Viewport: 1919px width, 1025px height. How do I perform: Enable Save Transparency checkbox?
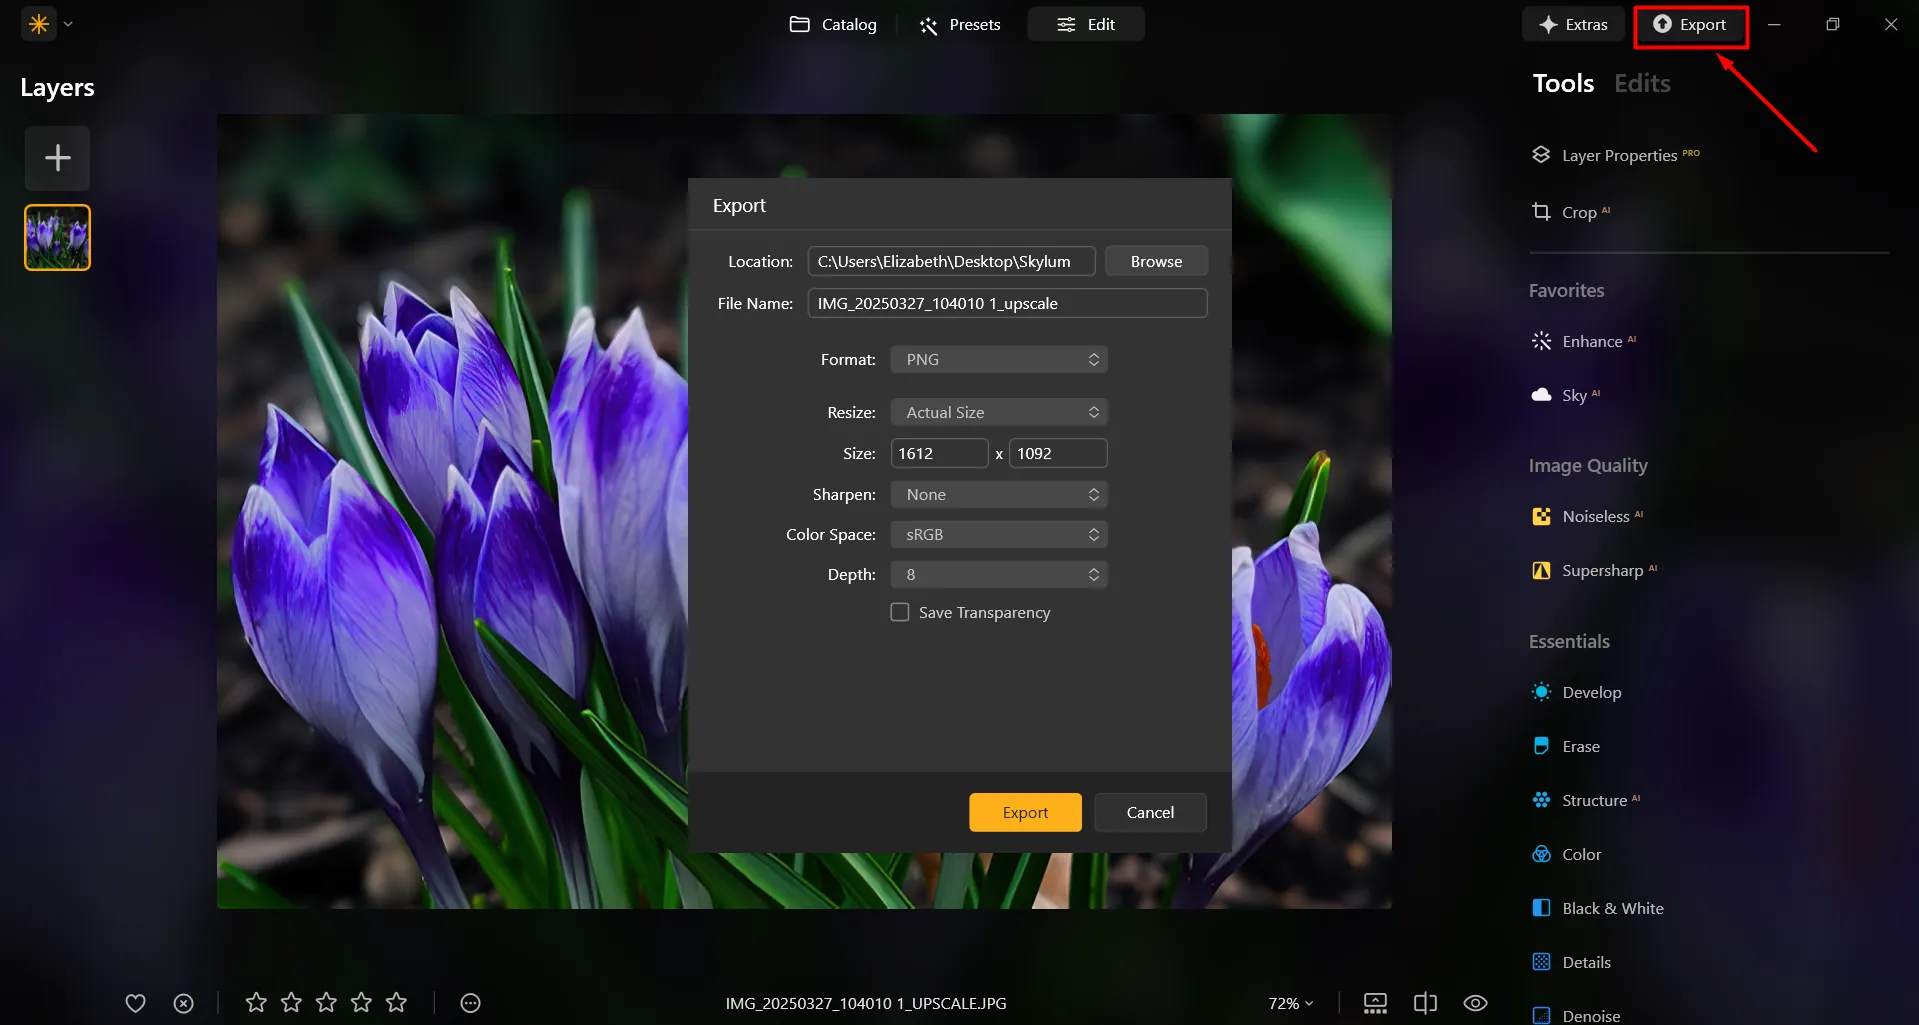tap(900, 612)
